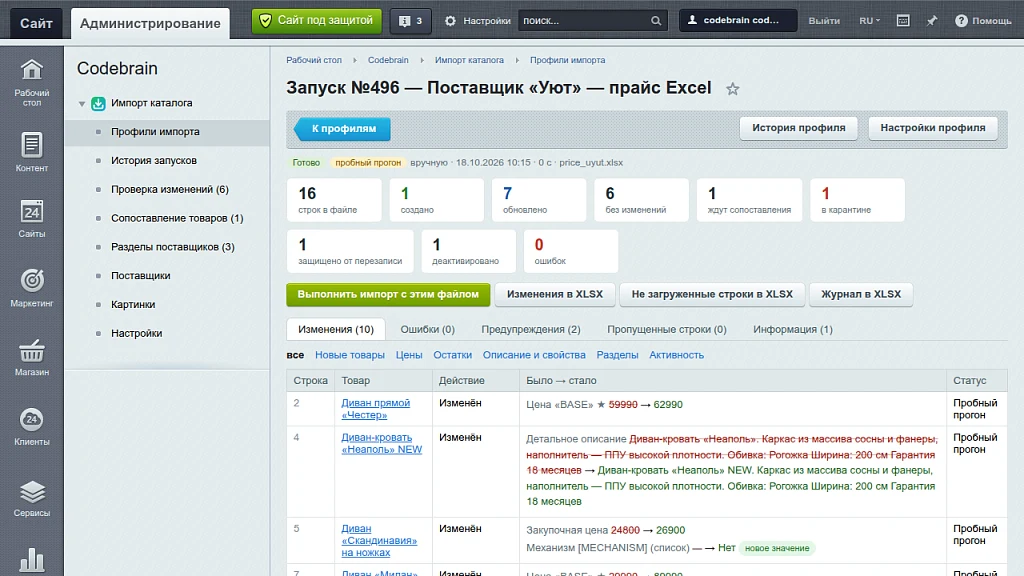
Task: Open the codebrain user profile button
Action: [738, 20]
